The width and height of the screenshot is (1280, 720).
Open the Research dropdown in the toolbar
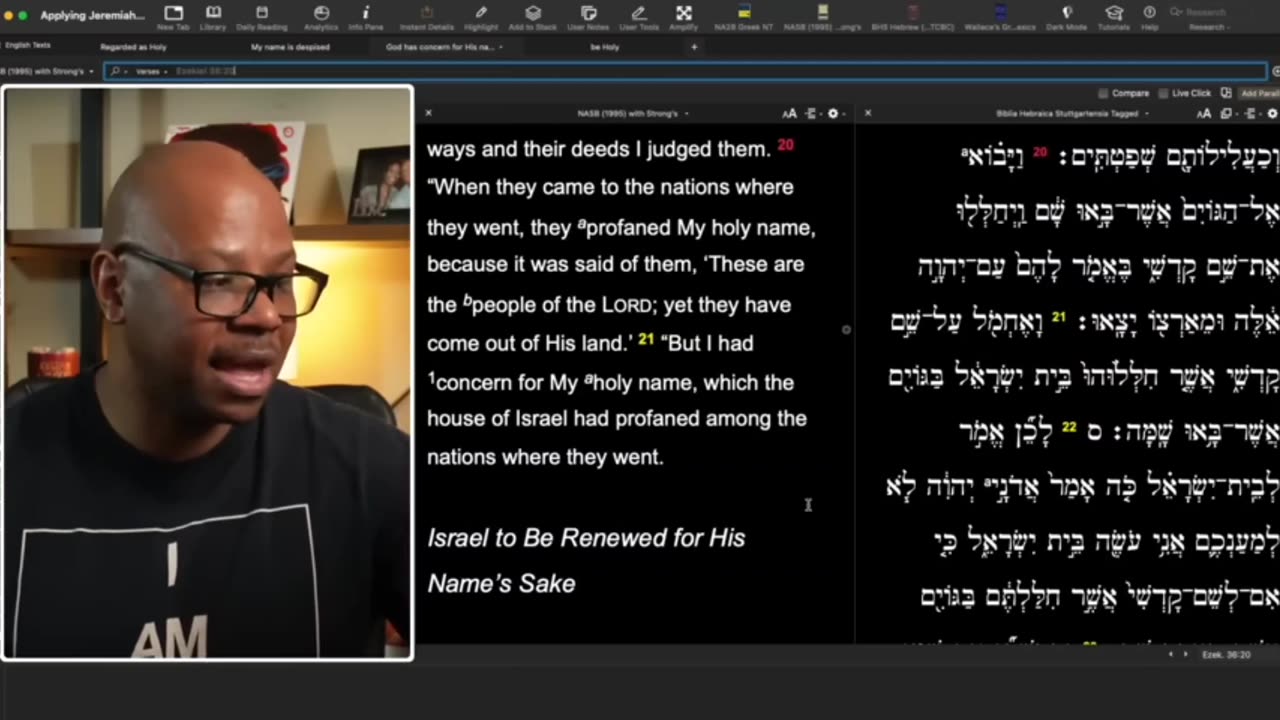coord(1209,27)
